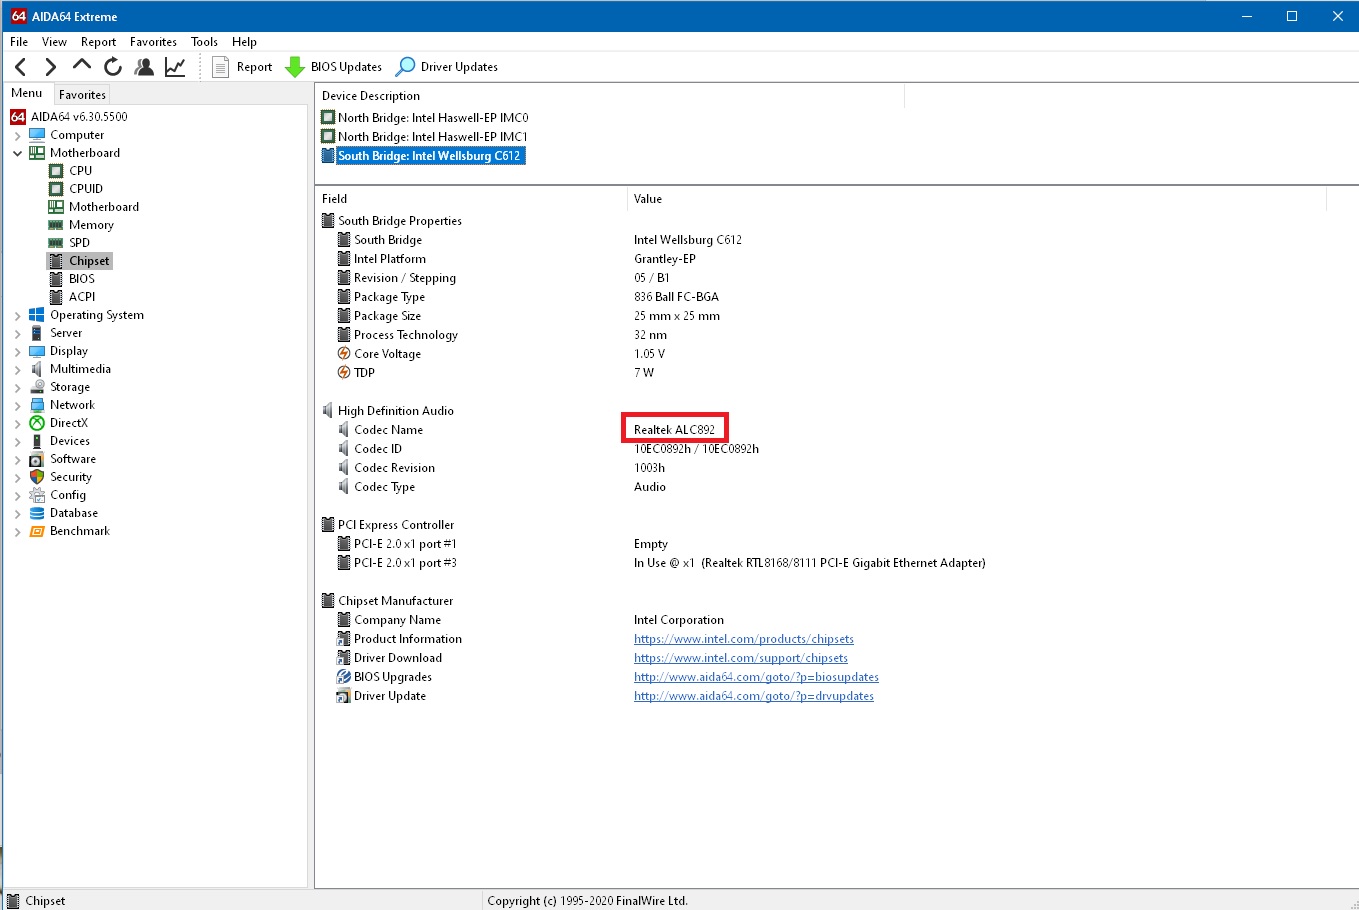Expand the Server tree node

17,333
